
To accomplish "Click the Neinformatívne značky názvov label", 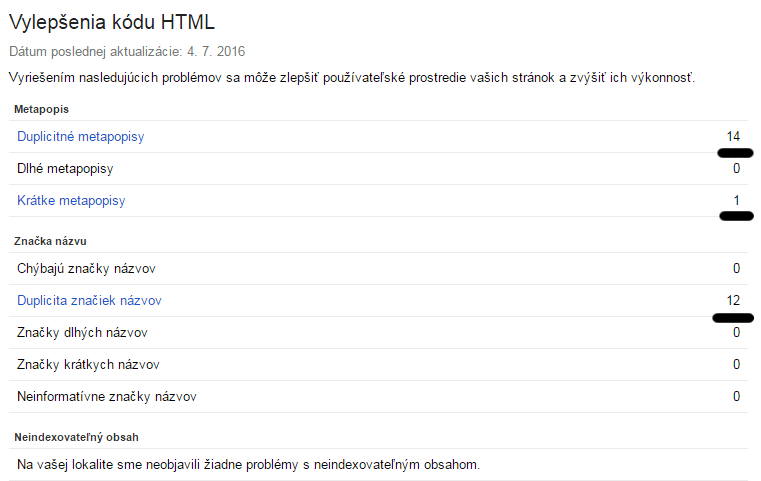I will click(107, 397).
